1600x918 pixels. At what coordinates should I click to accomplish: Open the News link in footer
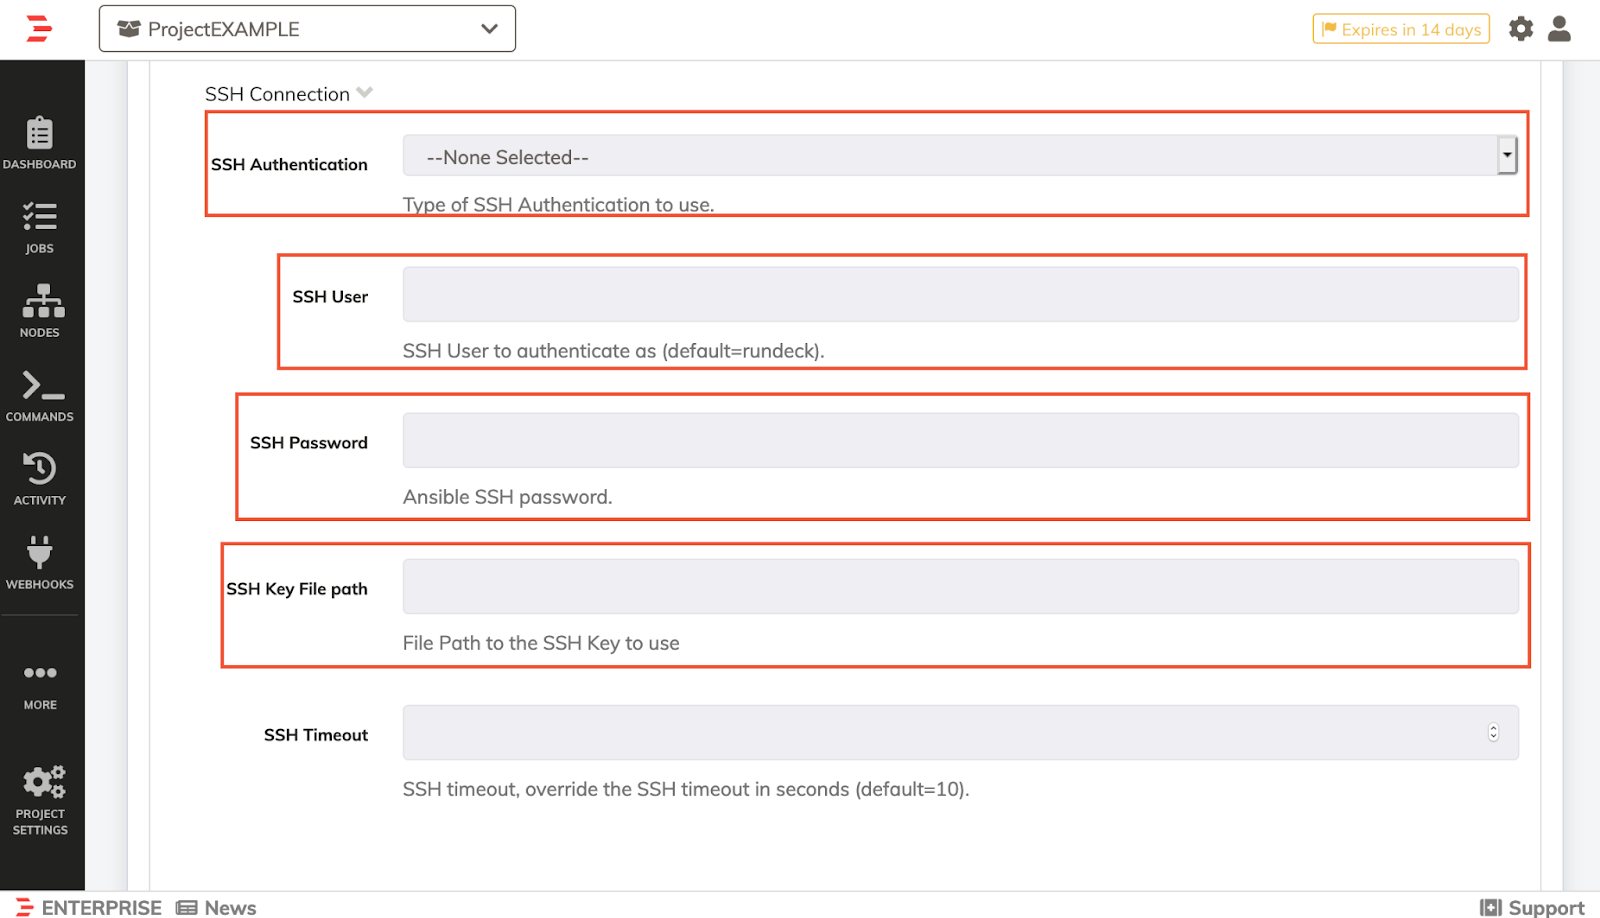click(216, 907)
